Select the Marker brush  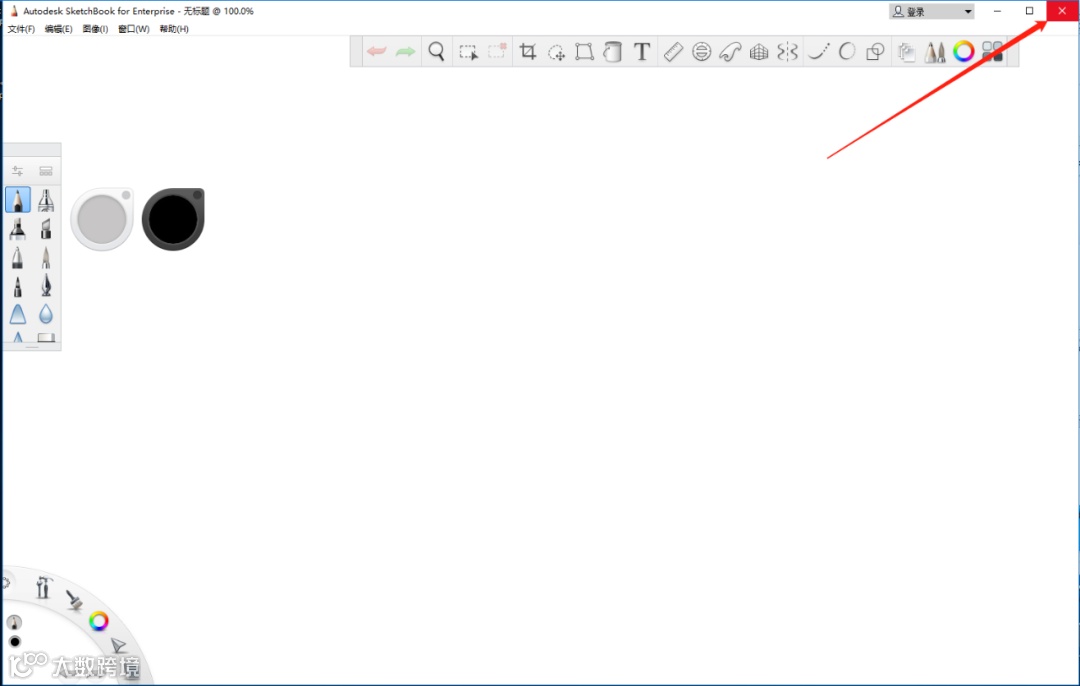[x=18, y=229]
